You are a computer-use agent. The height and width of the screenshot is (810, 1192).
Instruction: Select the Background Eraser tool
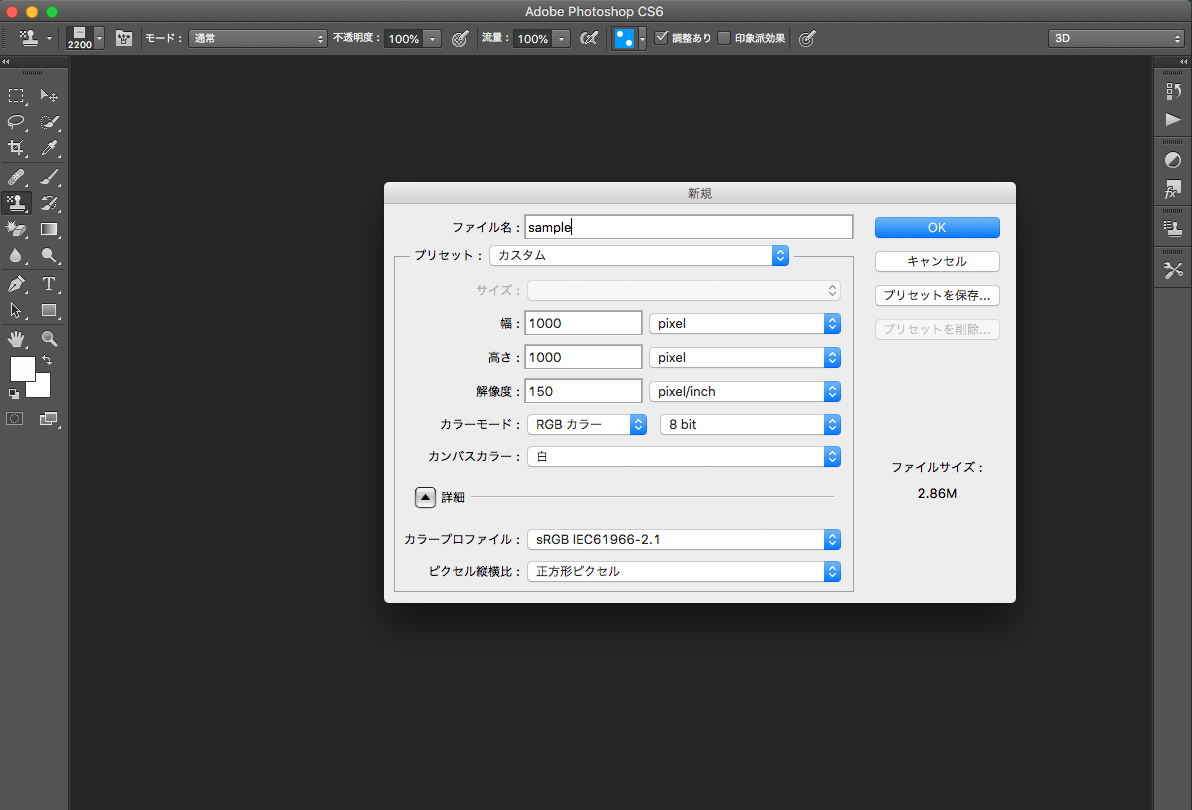16,229
